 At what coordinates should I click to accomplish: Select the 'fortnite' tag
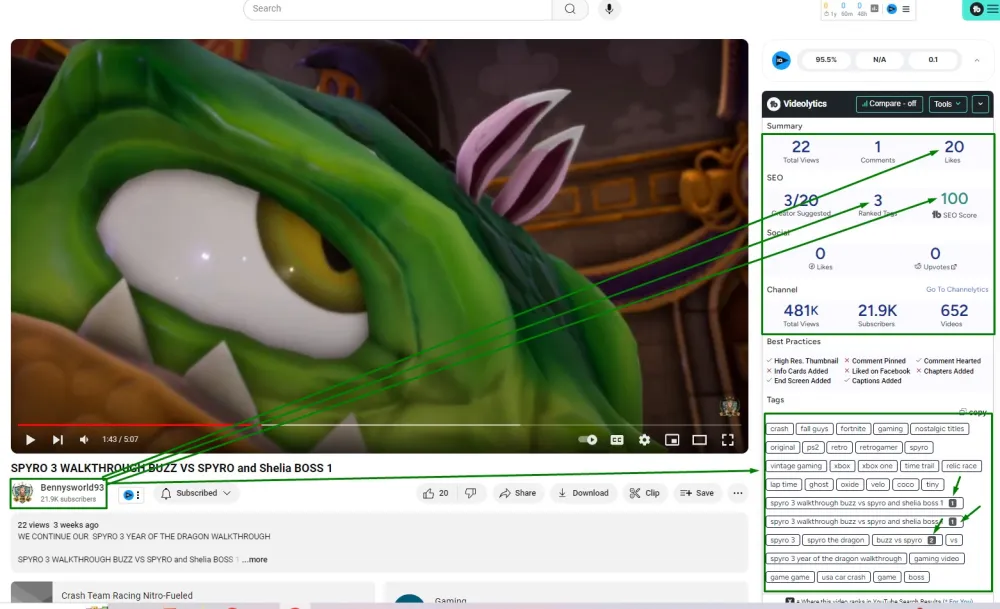point(853,429)
